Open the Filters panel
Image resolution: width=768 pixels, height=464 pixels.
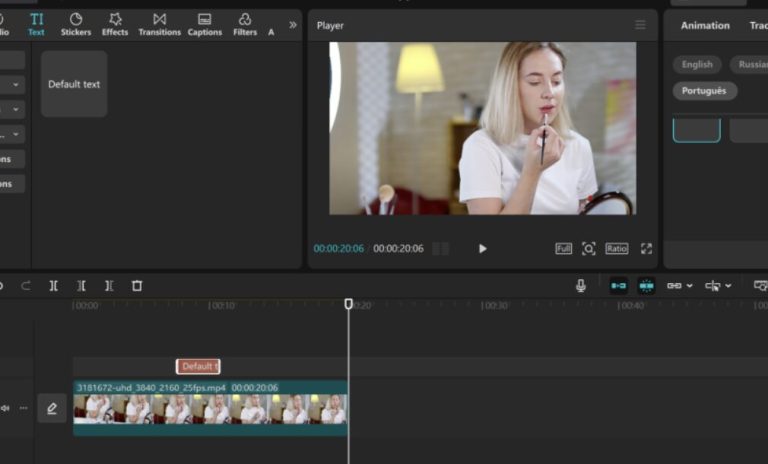click(x=245, y=24)
